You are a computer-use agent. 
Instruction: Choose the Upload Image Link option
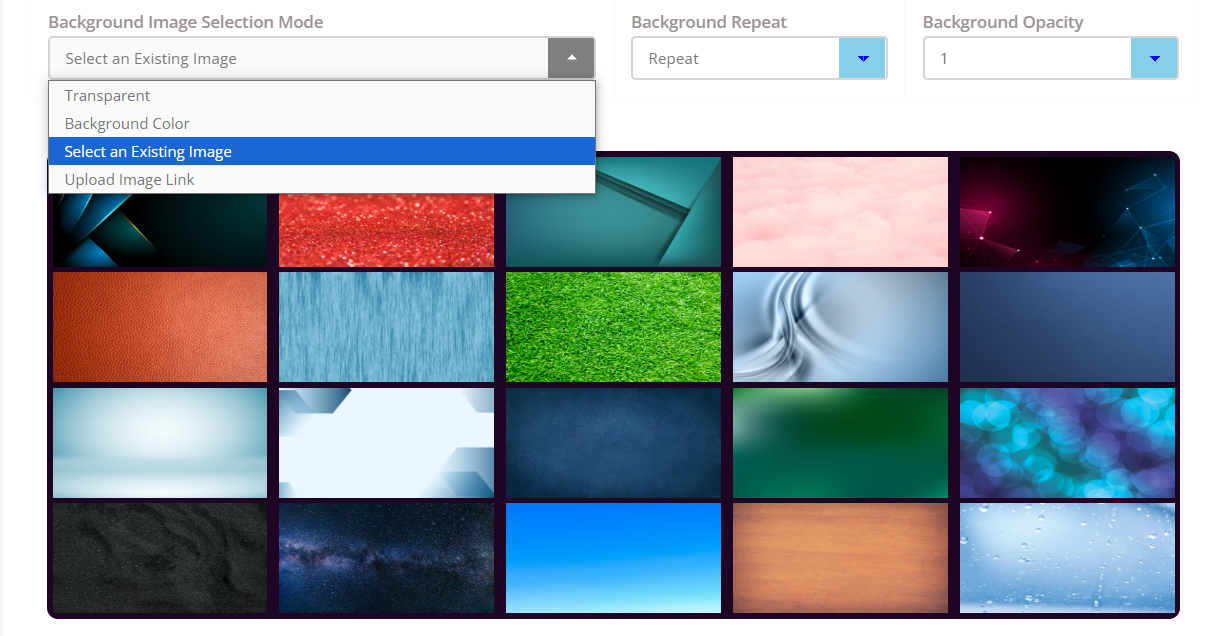tap(130, 180)
